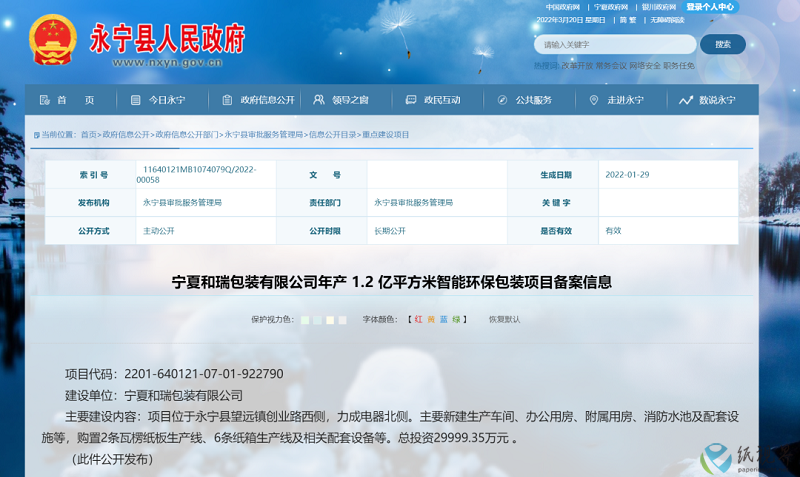This screenshot has width=800, height=477.
Task: Click the 政民互动 chat bubble icon
Action: pos(411,100)
